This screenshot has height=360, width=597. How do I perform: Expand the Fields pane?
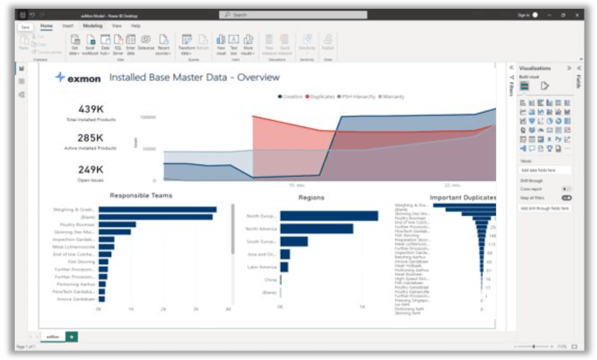click(579, 68)
